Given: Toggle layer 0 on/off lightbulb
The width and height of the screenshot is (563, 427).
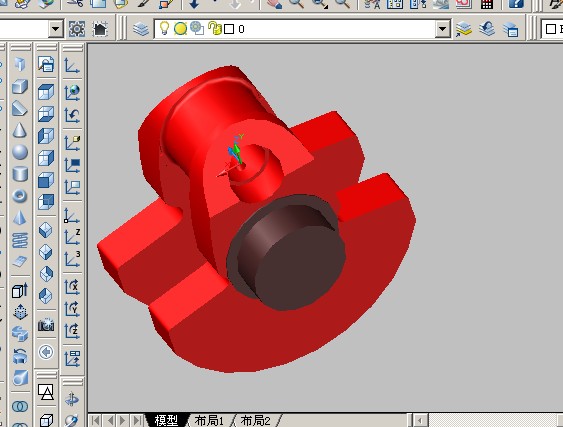Looking at the screenshot, I should (164, 28).
